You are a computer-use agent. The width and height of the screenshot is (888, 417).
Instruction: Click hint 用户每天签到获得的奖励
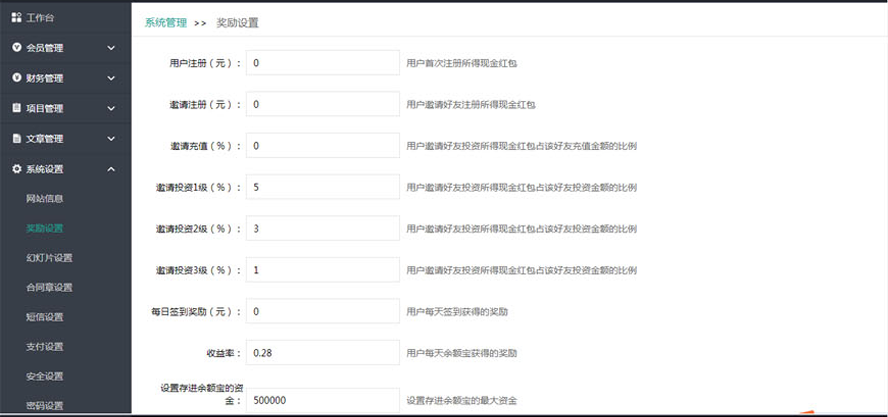point(457,312)
